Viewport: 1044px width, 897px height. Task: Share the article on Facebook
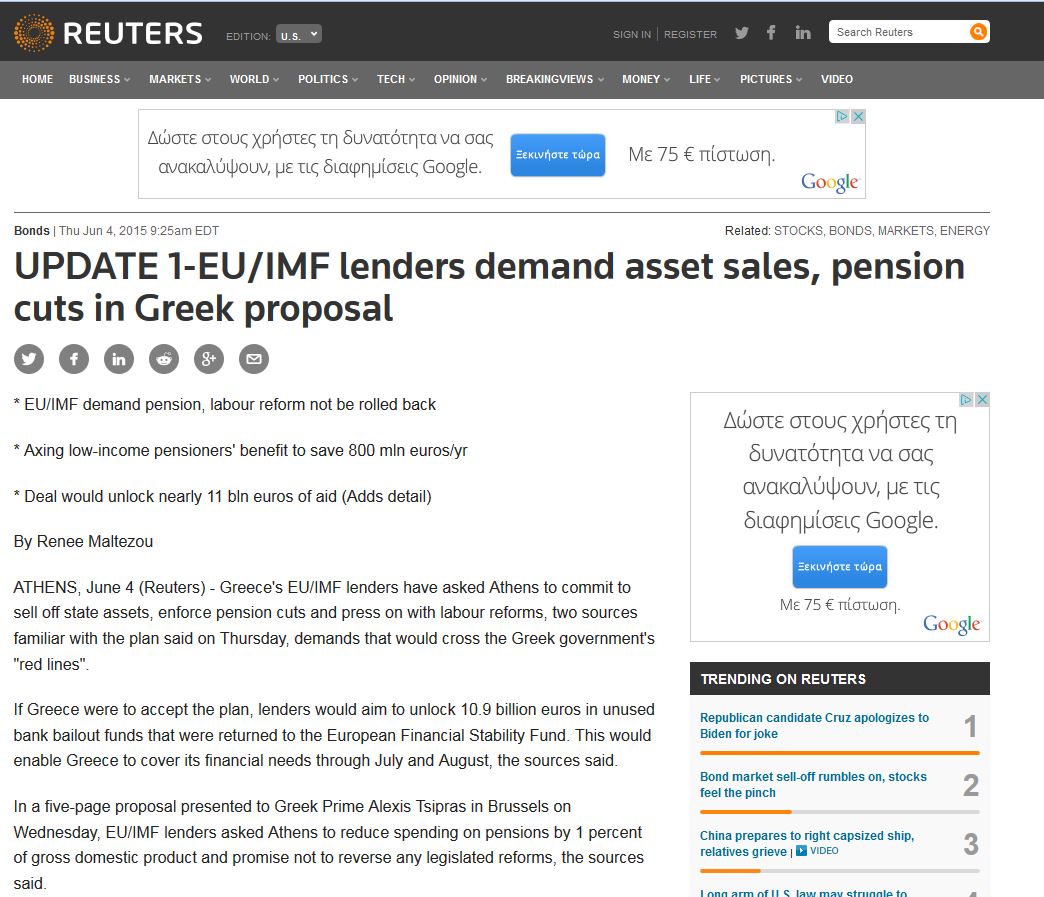click(73, 358)
